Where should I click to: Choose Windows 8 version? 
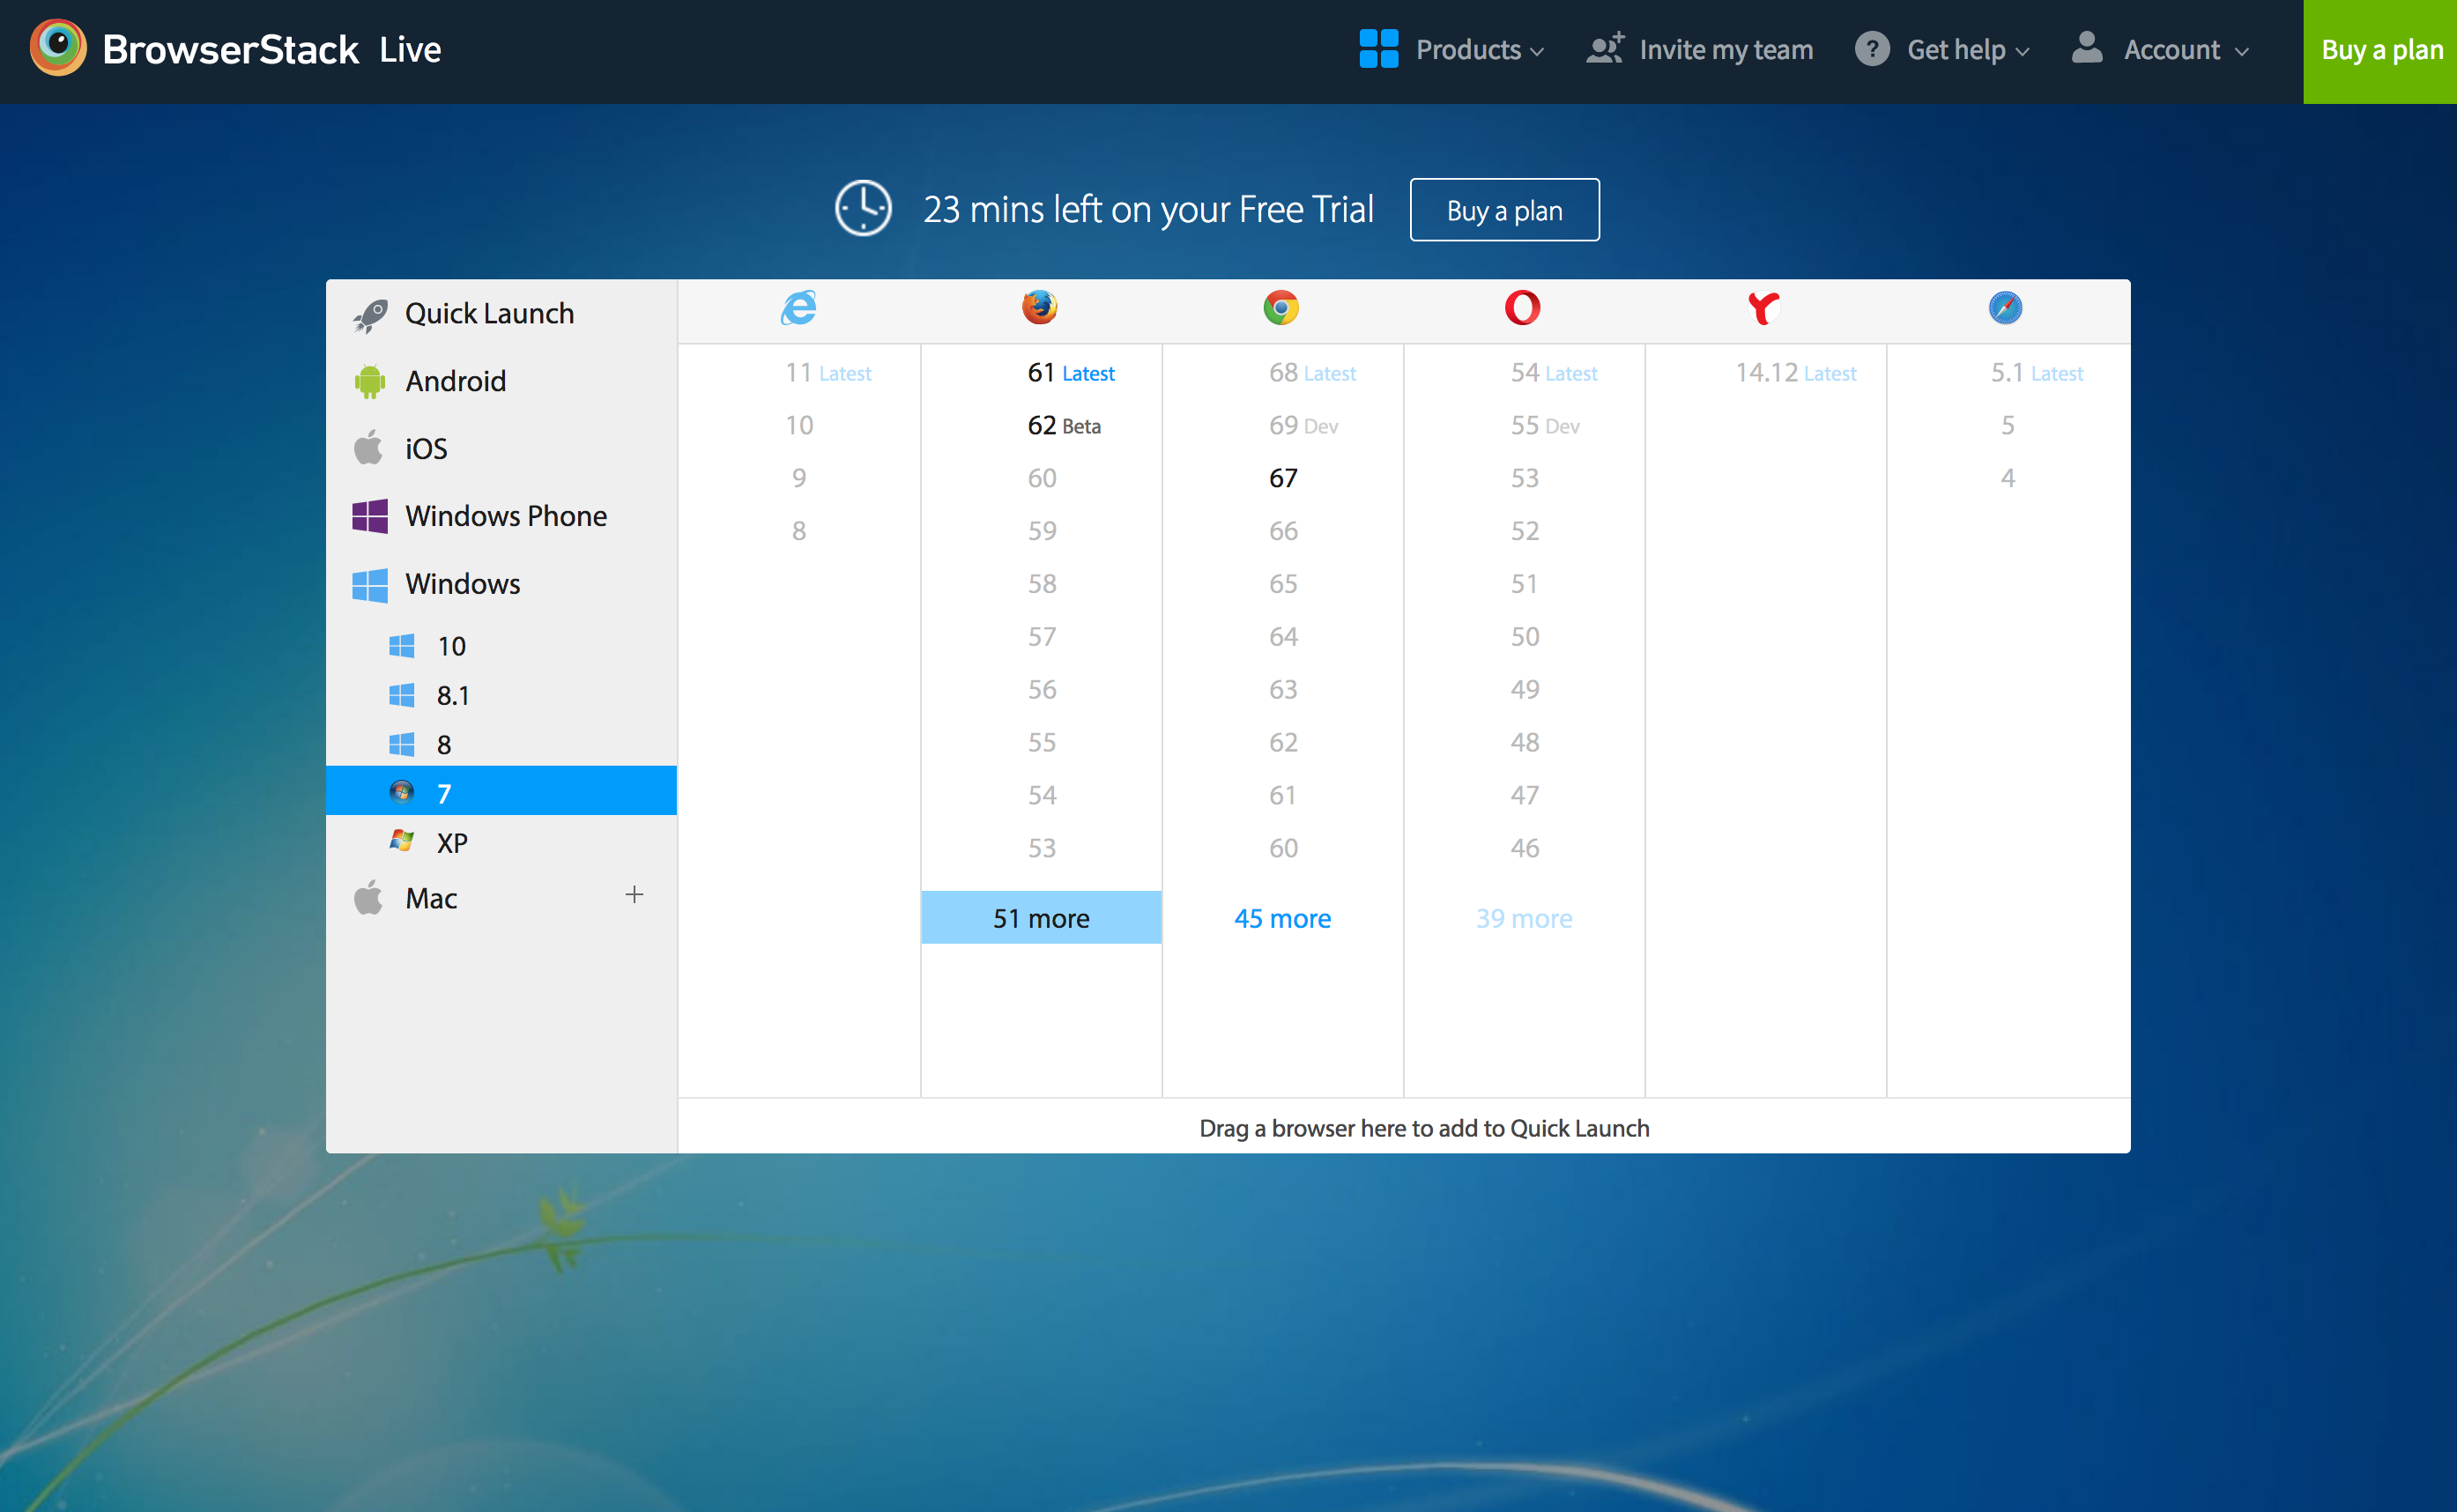pos(501,744)
